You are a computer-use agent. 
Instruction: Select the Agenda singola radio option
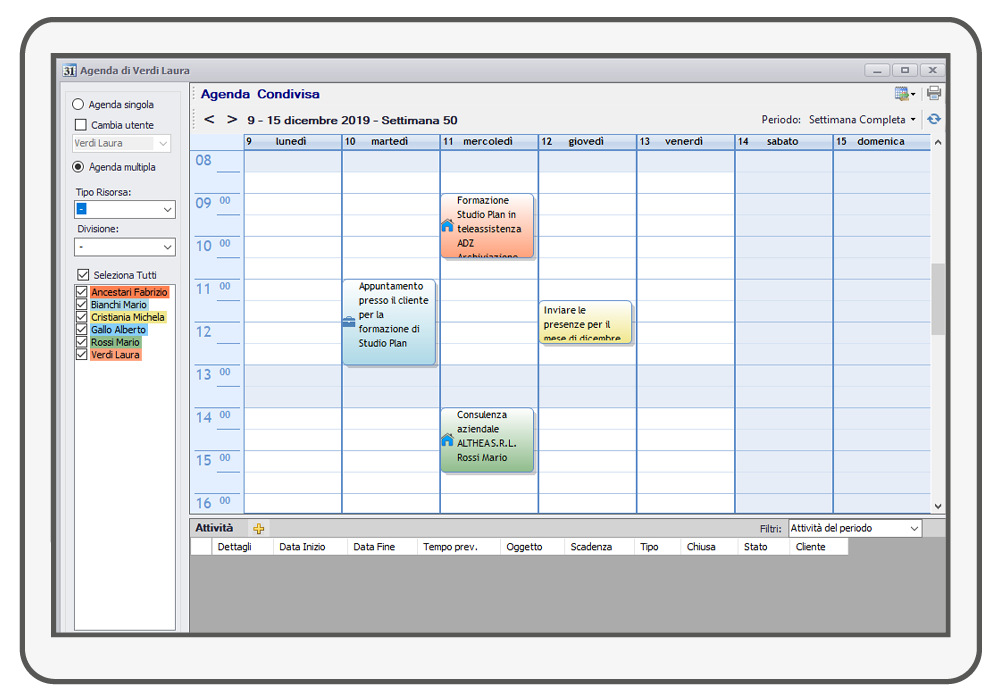(x=78, y=104)
